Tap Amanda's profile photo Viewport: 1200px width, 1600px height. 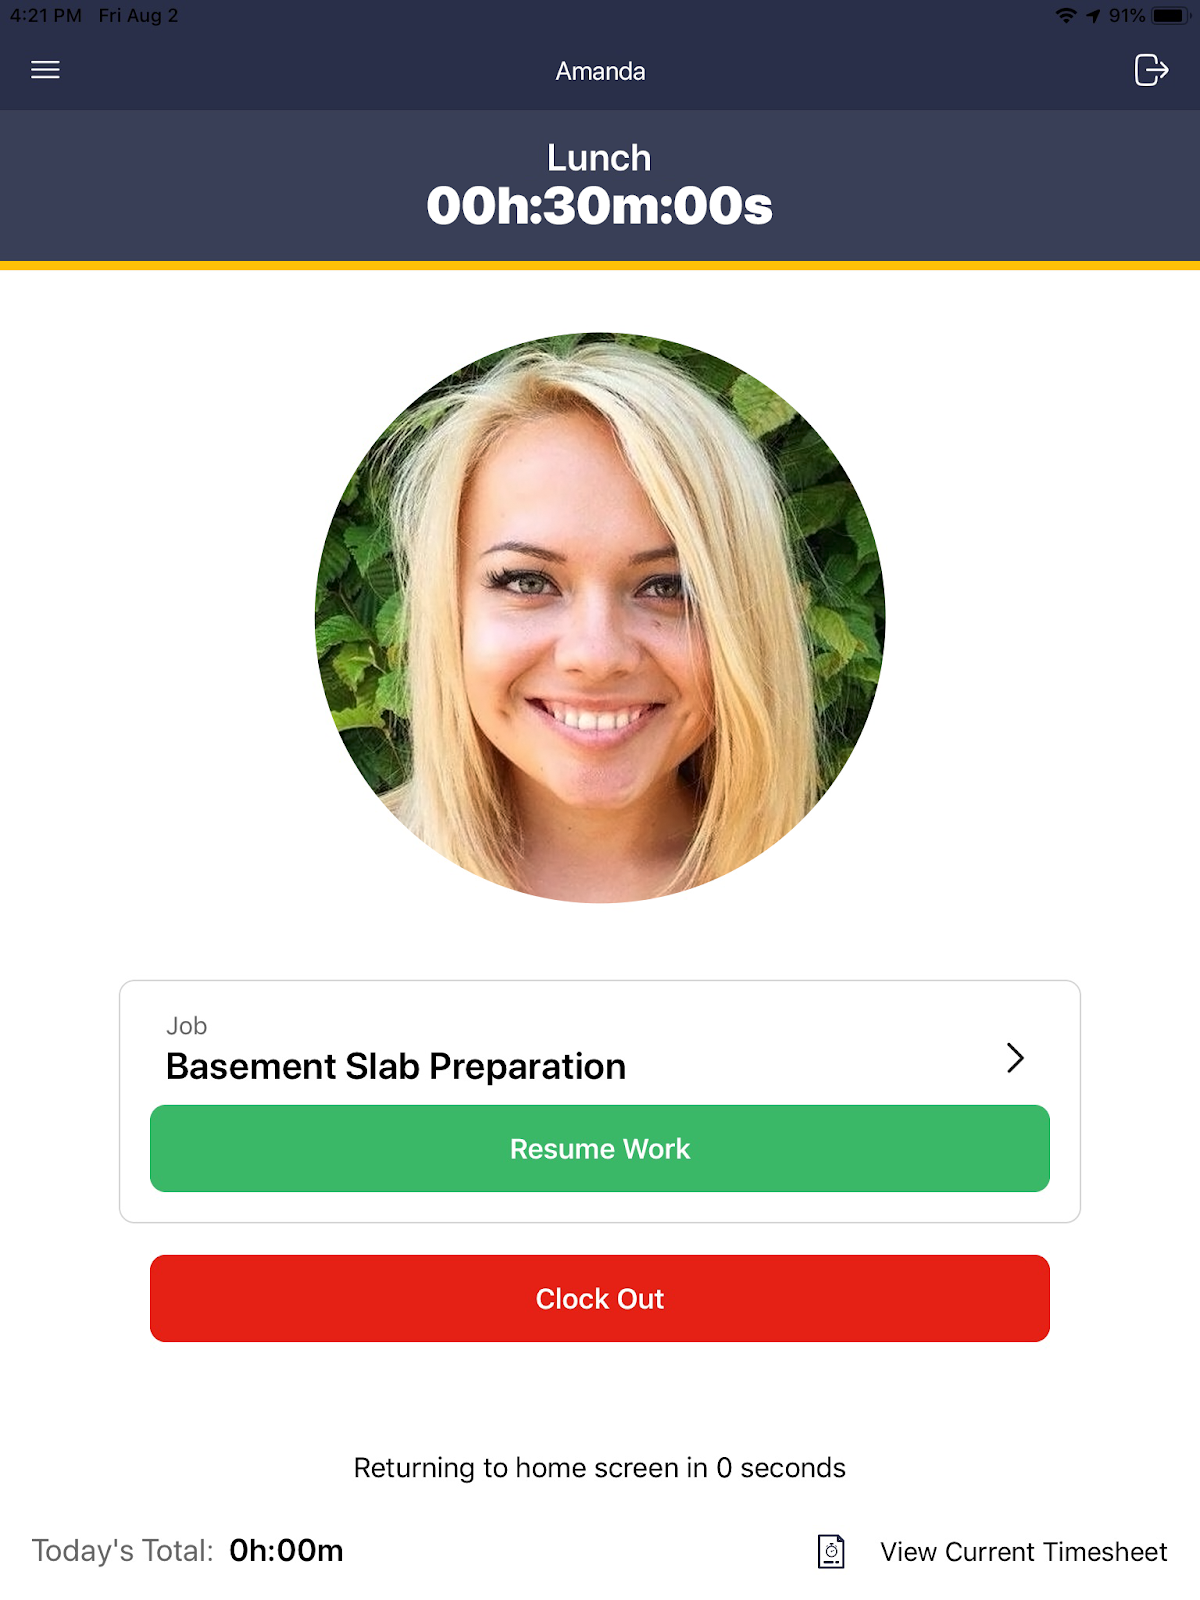pyautogui.click(x=600, y=617)
